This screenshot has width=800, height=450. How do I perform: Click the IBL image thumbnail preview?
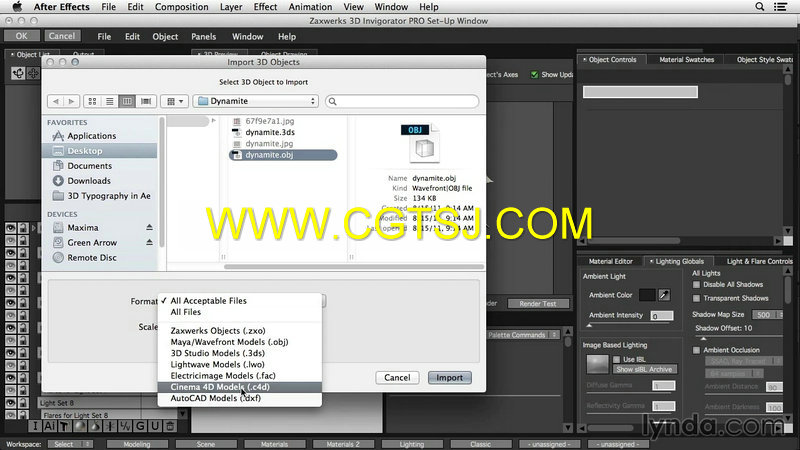tap(597, 364)
